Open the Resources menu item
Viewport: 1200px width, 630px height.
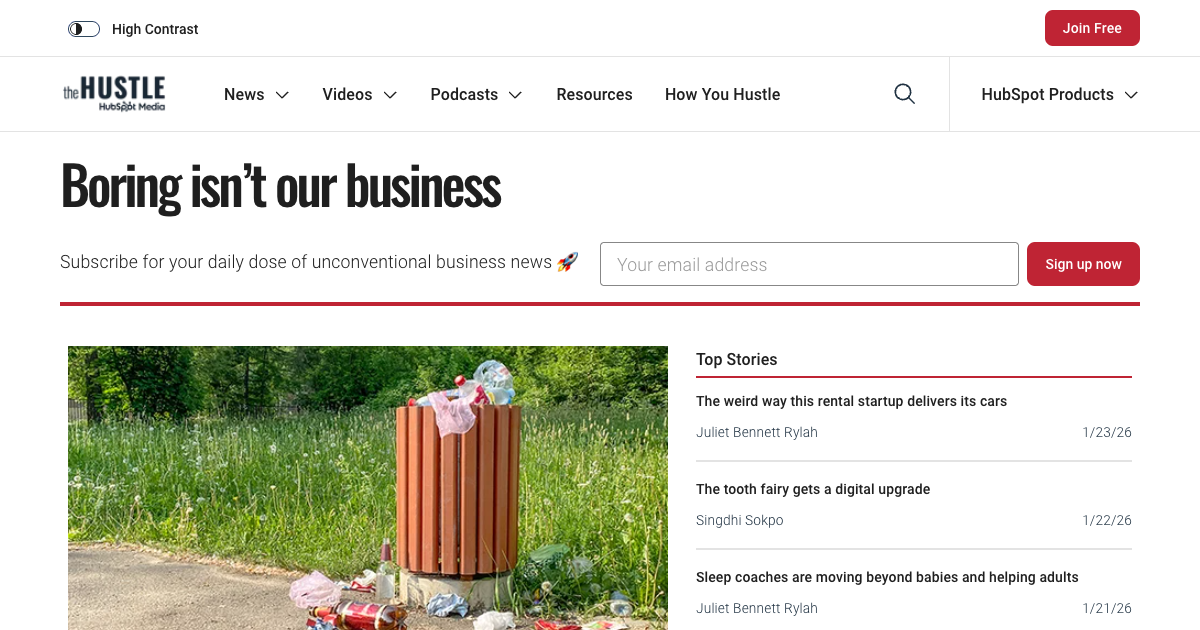pos(594,94)
